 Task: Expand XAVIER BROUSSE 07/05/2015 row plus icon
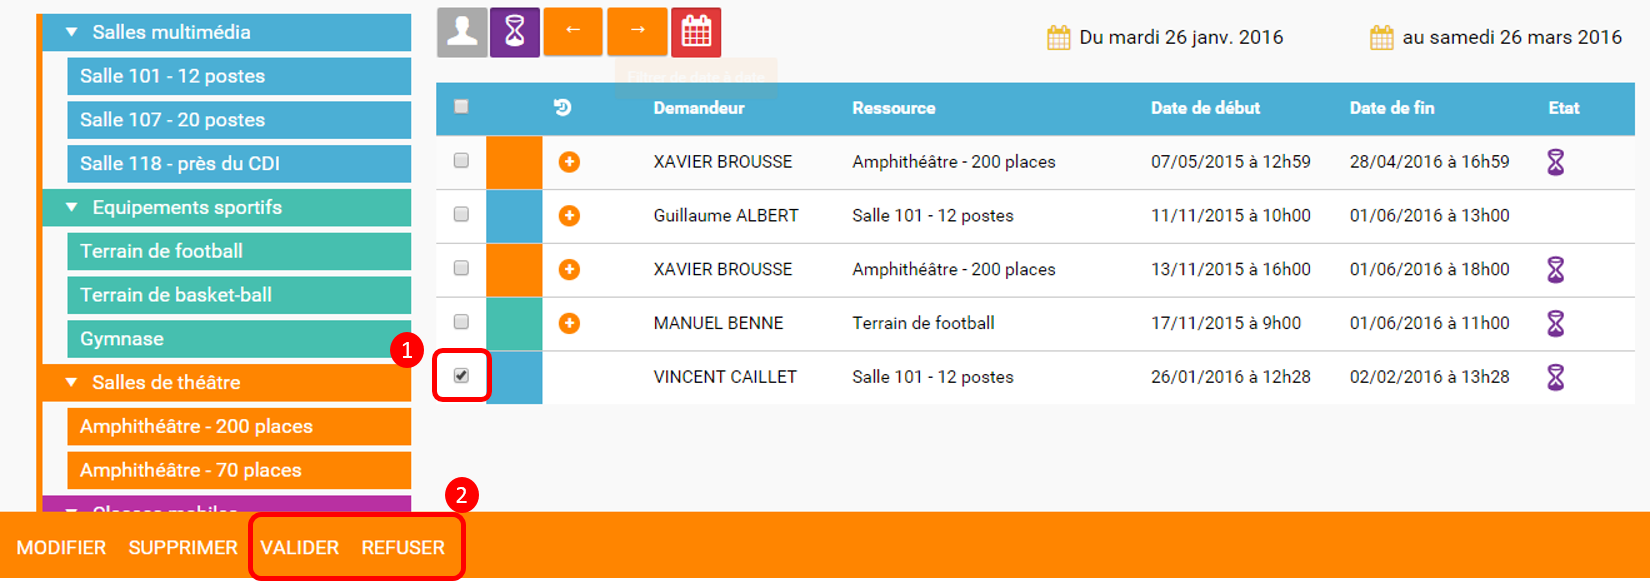[569, 162]
